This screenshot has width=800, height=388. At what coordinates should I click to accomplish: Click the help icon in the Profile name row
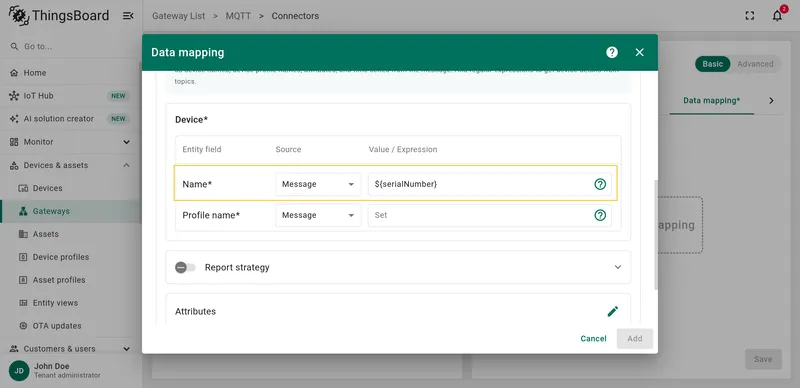click(x=600, y=215)
